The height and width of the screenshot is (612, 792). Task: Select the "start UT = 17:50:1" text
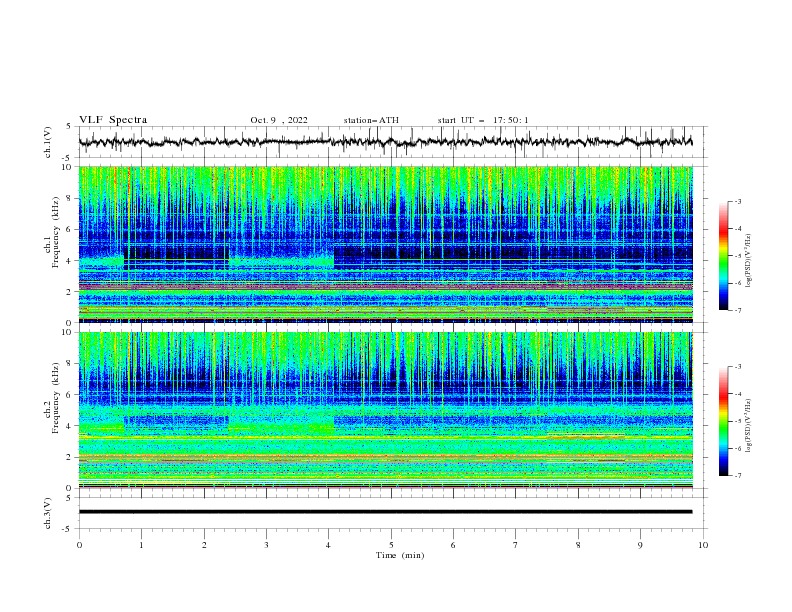483,120
